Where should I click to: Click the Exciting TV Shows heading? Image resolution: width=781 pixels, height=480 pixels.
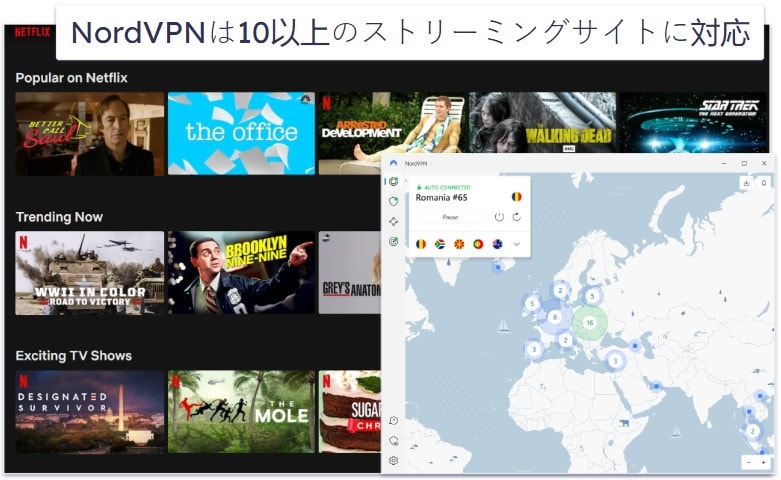[74, 356]
